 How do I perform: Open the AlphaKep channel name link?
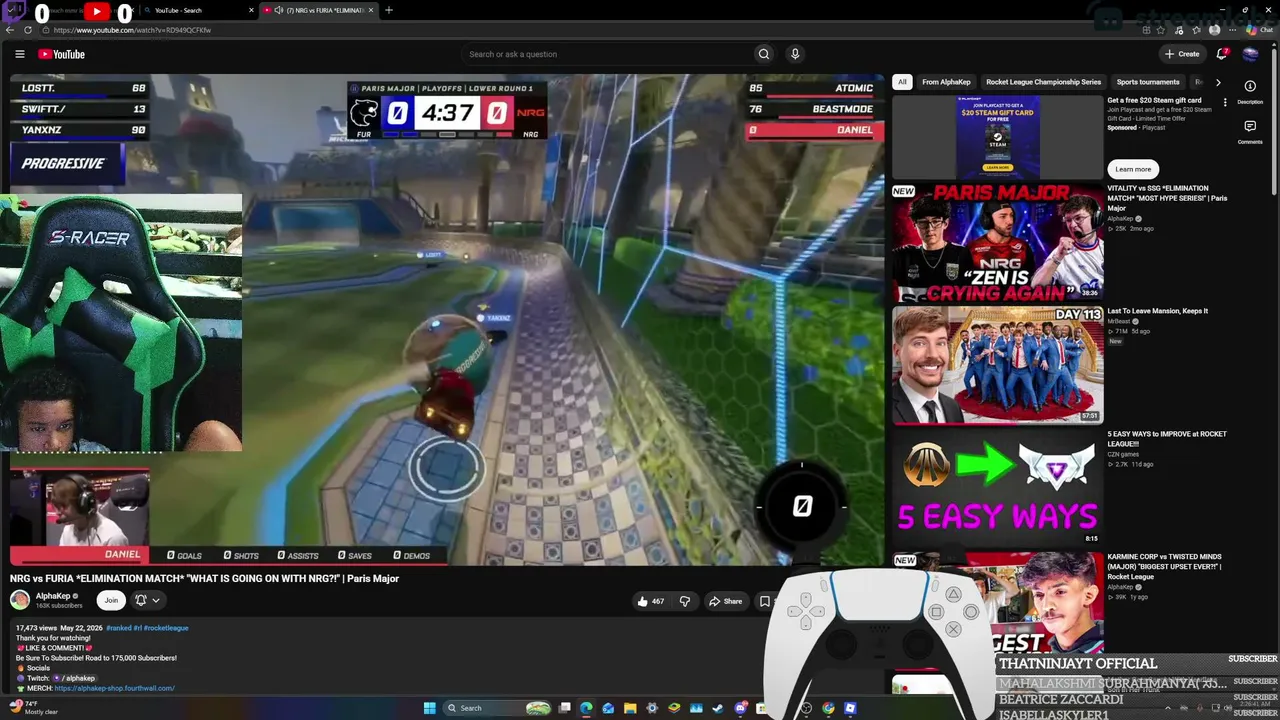click(x=52, y=596)
